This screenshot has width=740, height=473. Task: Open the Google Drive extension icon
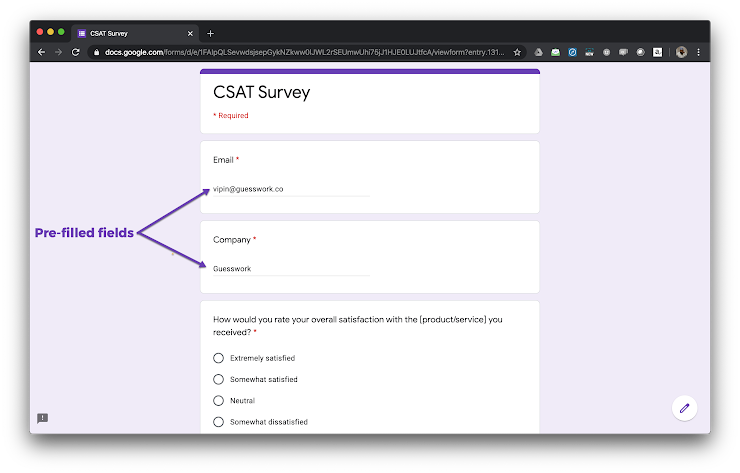pos(537,52)
